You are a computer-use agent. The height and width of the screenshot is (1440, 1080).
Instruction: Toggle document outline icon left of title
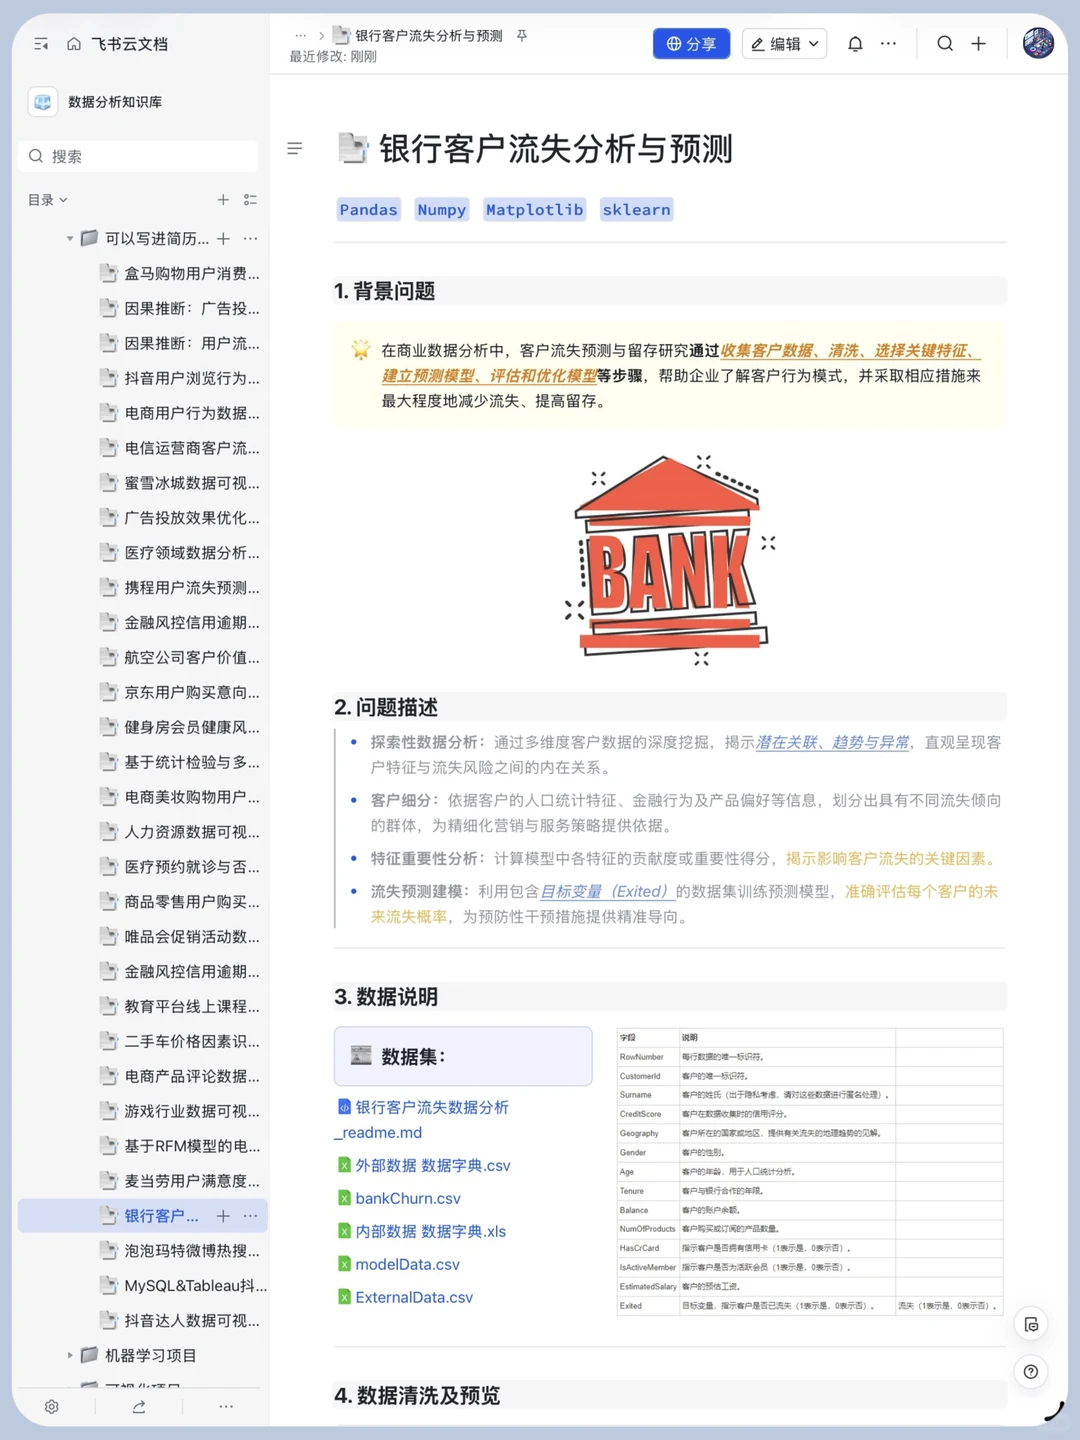[295, 148]
